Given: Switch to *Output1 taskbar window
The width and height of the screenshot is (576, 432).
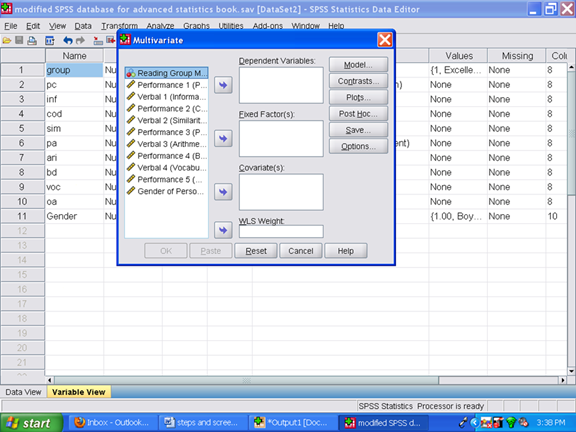Looking at the screenshot, I should [x=293, y=423].
